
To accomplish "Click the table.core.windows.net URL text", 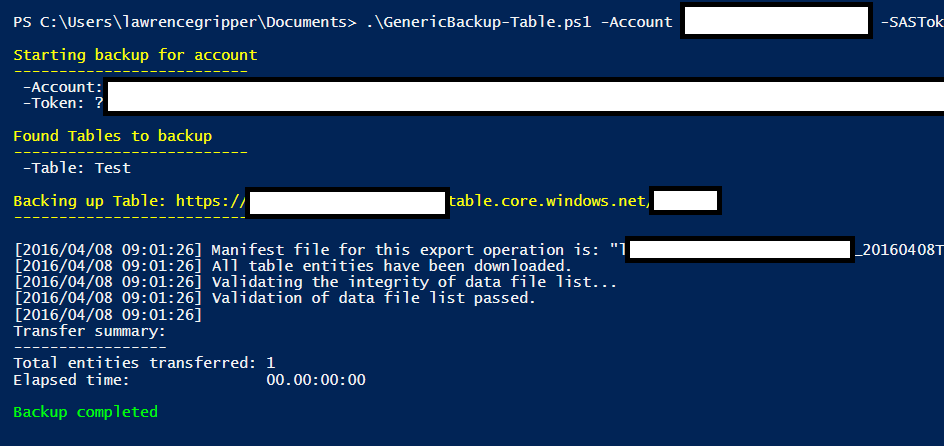I will pyautogui.click(x=549, y=201).
